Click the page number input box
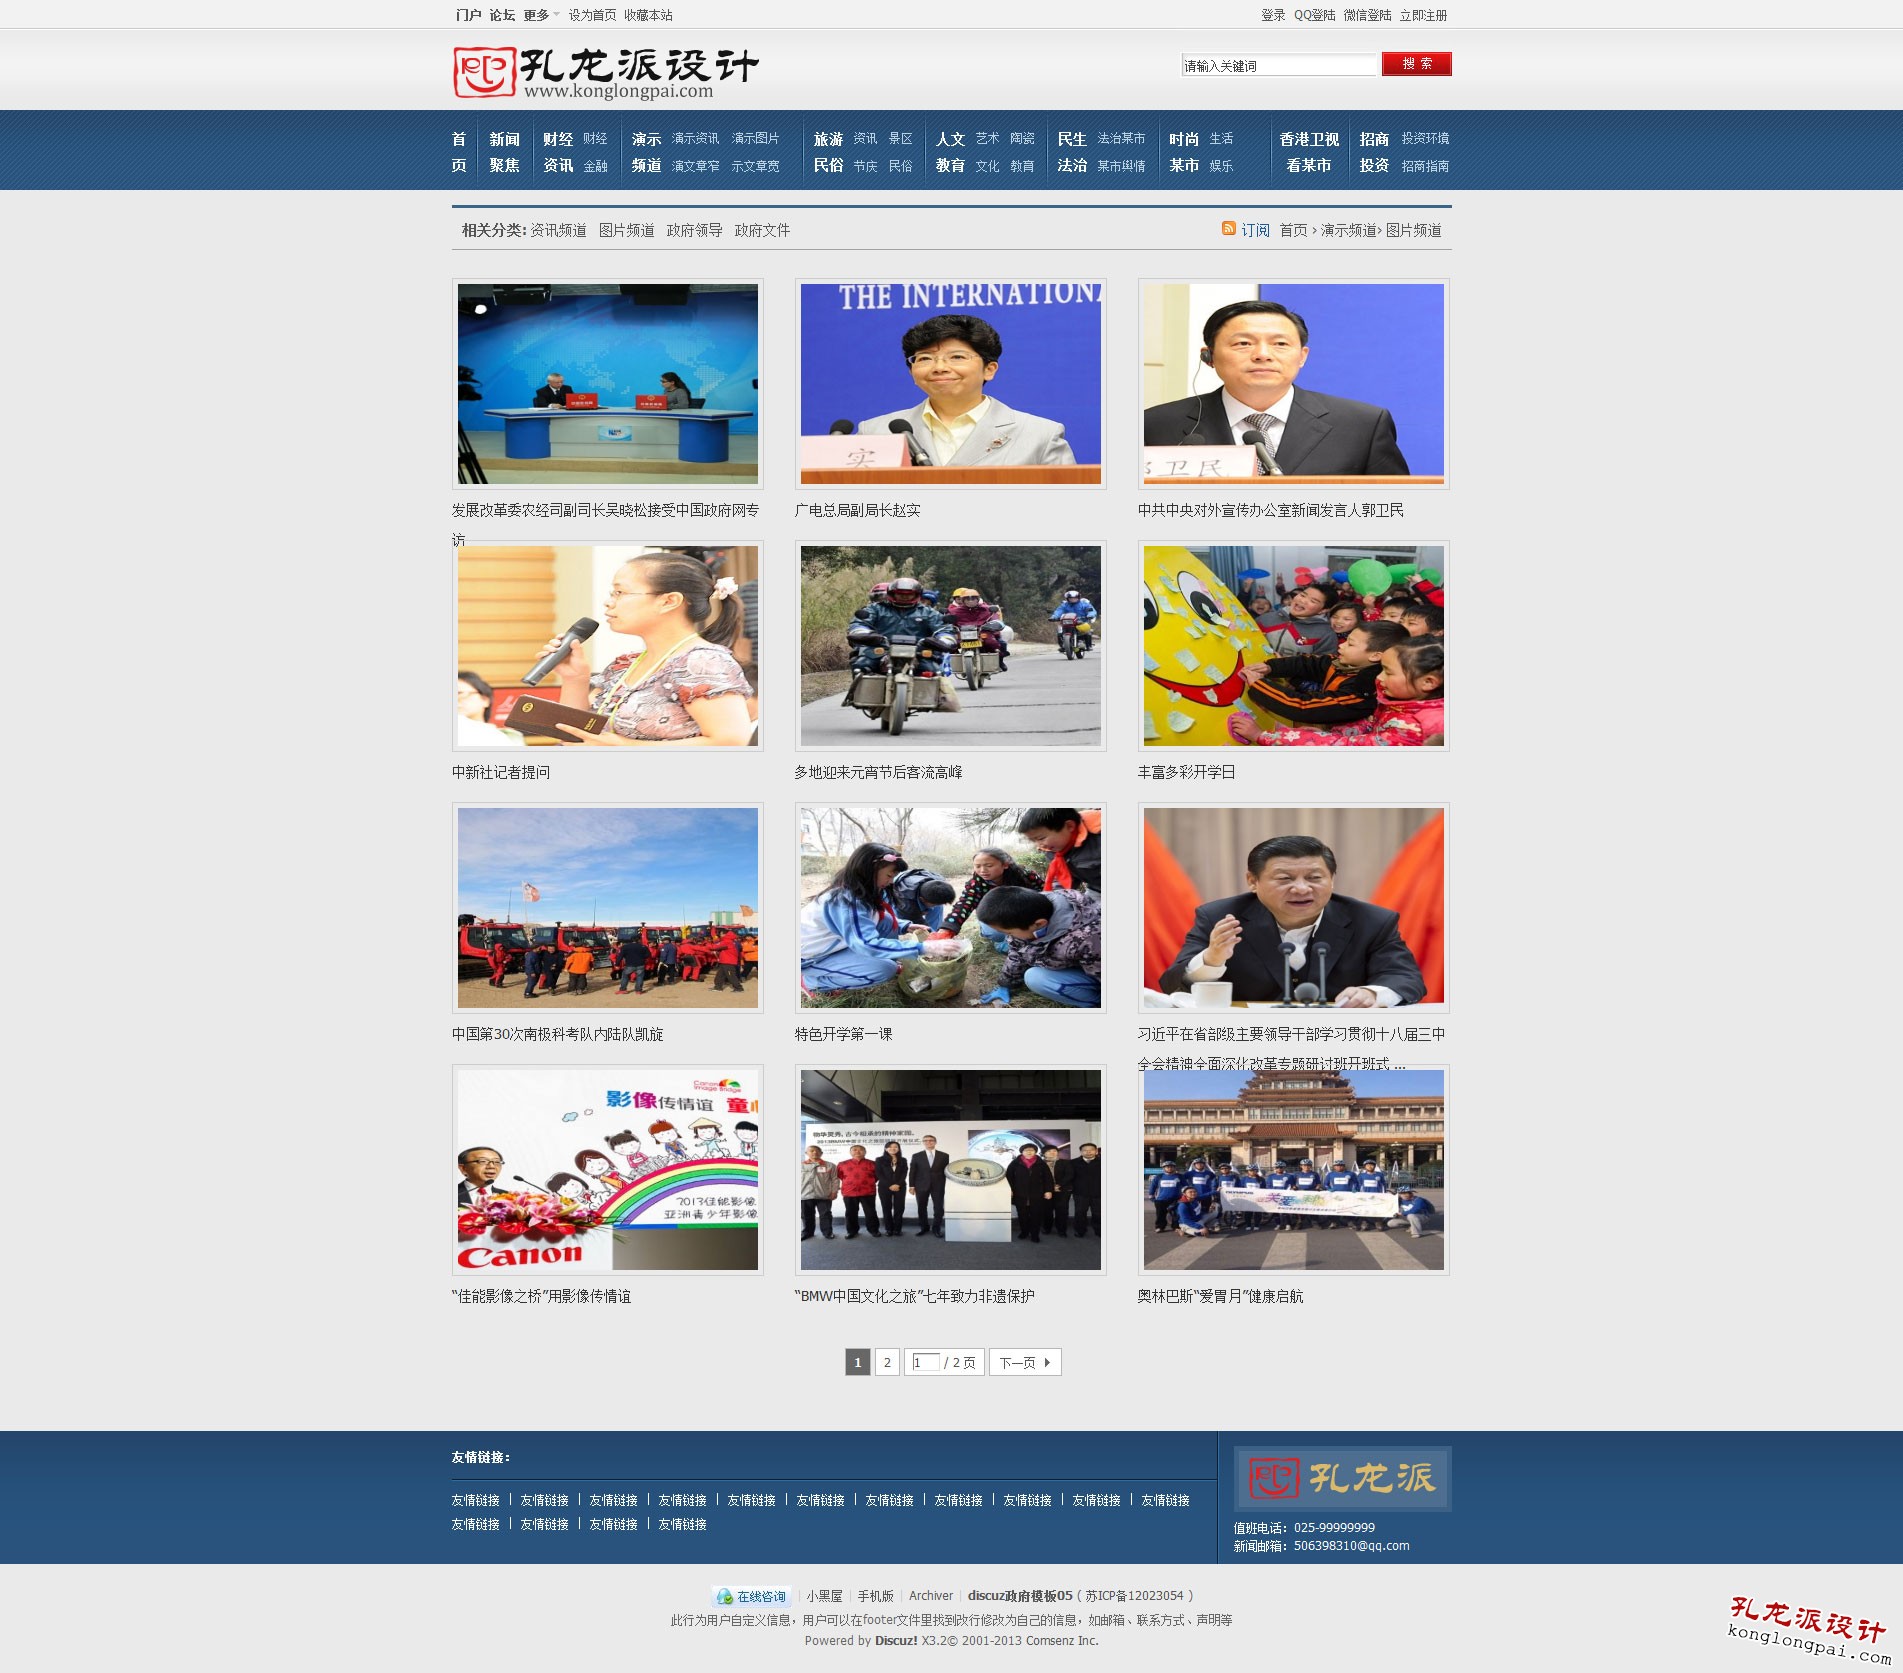The image size is (1903, 1673). [x=925, y=1362]
